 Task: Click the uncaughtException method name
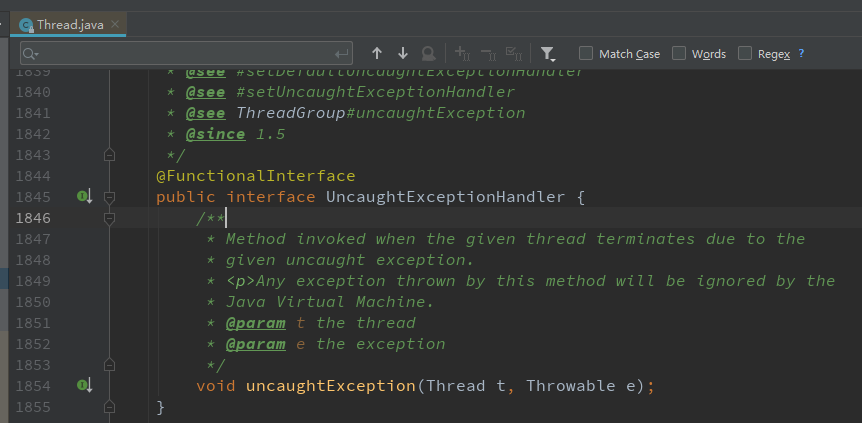pos(330,386)
